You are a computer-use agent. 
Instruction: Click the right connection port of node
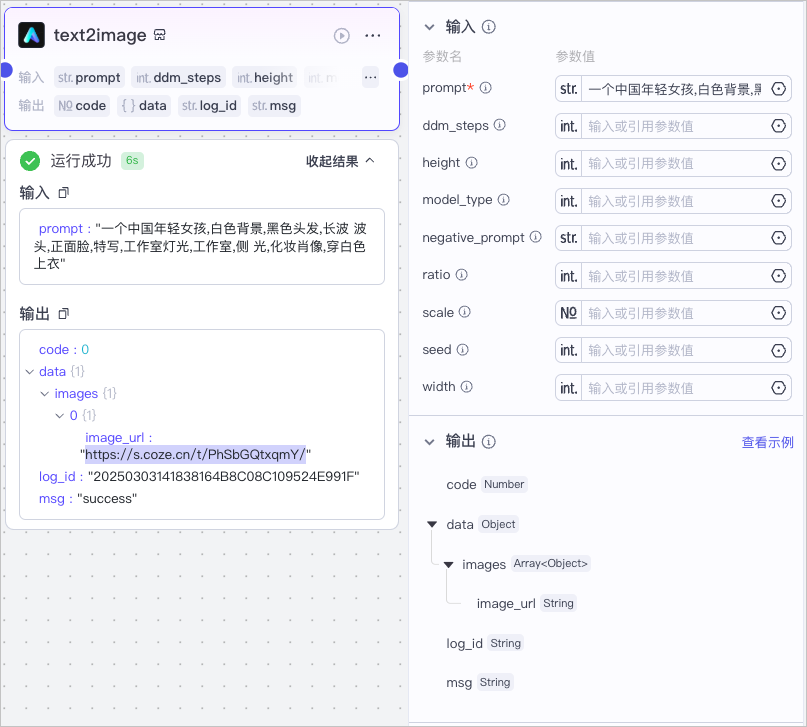(x=400, y=69)
